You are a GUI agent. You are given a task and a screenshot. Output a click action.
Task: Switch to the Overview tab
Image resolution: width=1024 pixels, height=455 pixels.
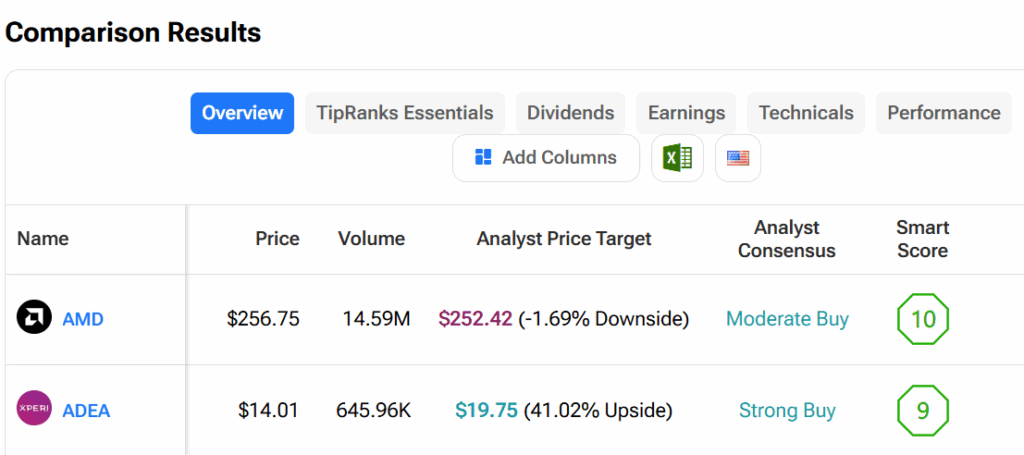[x=242, y=113]
